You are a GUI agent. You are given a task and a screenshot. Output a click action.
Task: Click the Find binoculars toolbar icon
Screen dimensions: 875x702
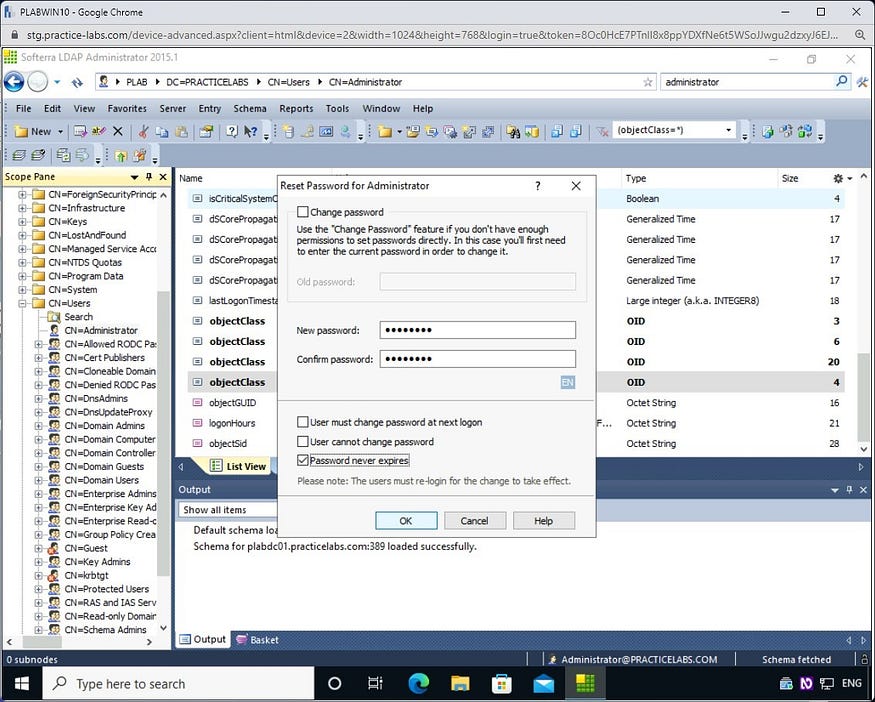coord(513,131)
